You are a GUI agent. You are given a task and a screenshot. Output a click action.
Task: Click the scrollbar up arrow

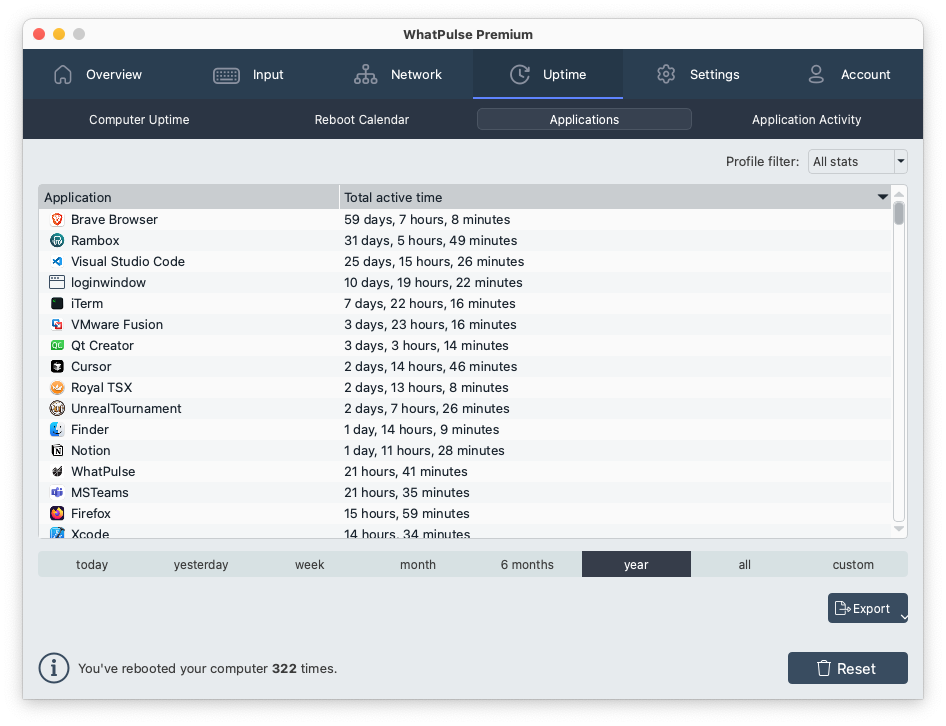click(899, 194)
